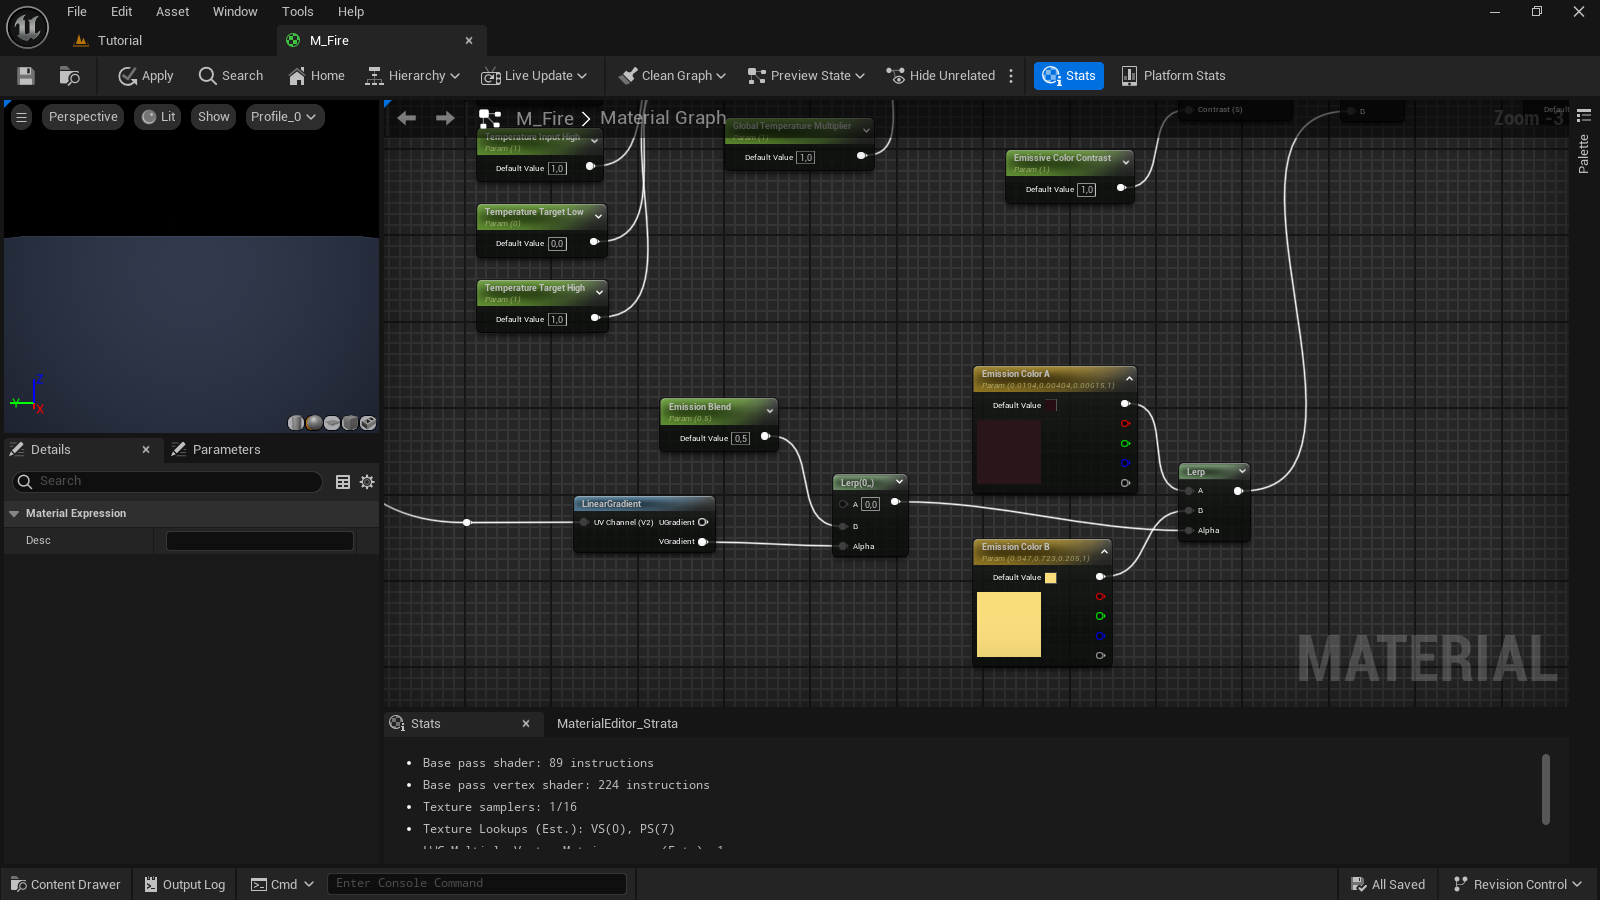Use selected custom mesh as preview

(x=368, y=423)
